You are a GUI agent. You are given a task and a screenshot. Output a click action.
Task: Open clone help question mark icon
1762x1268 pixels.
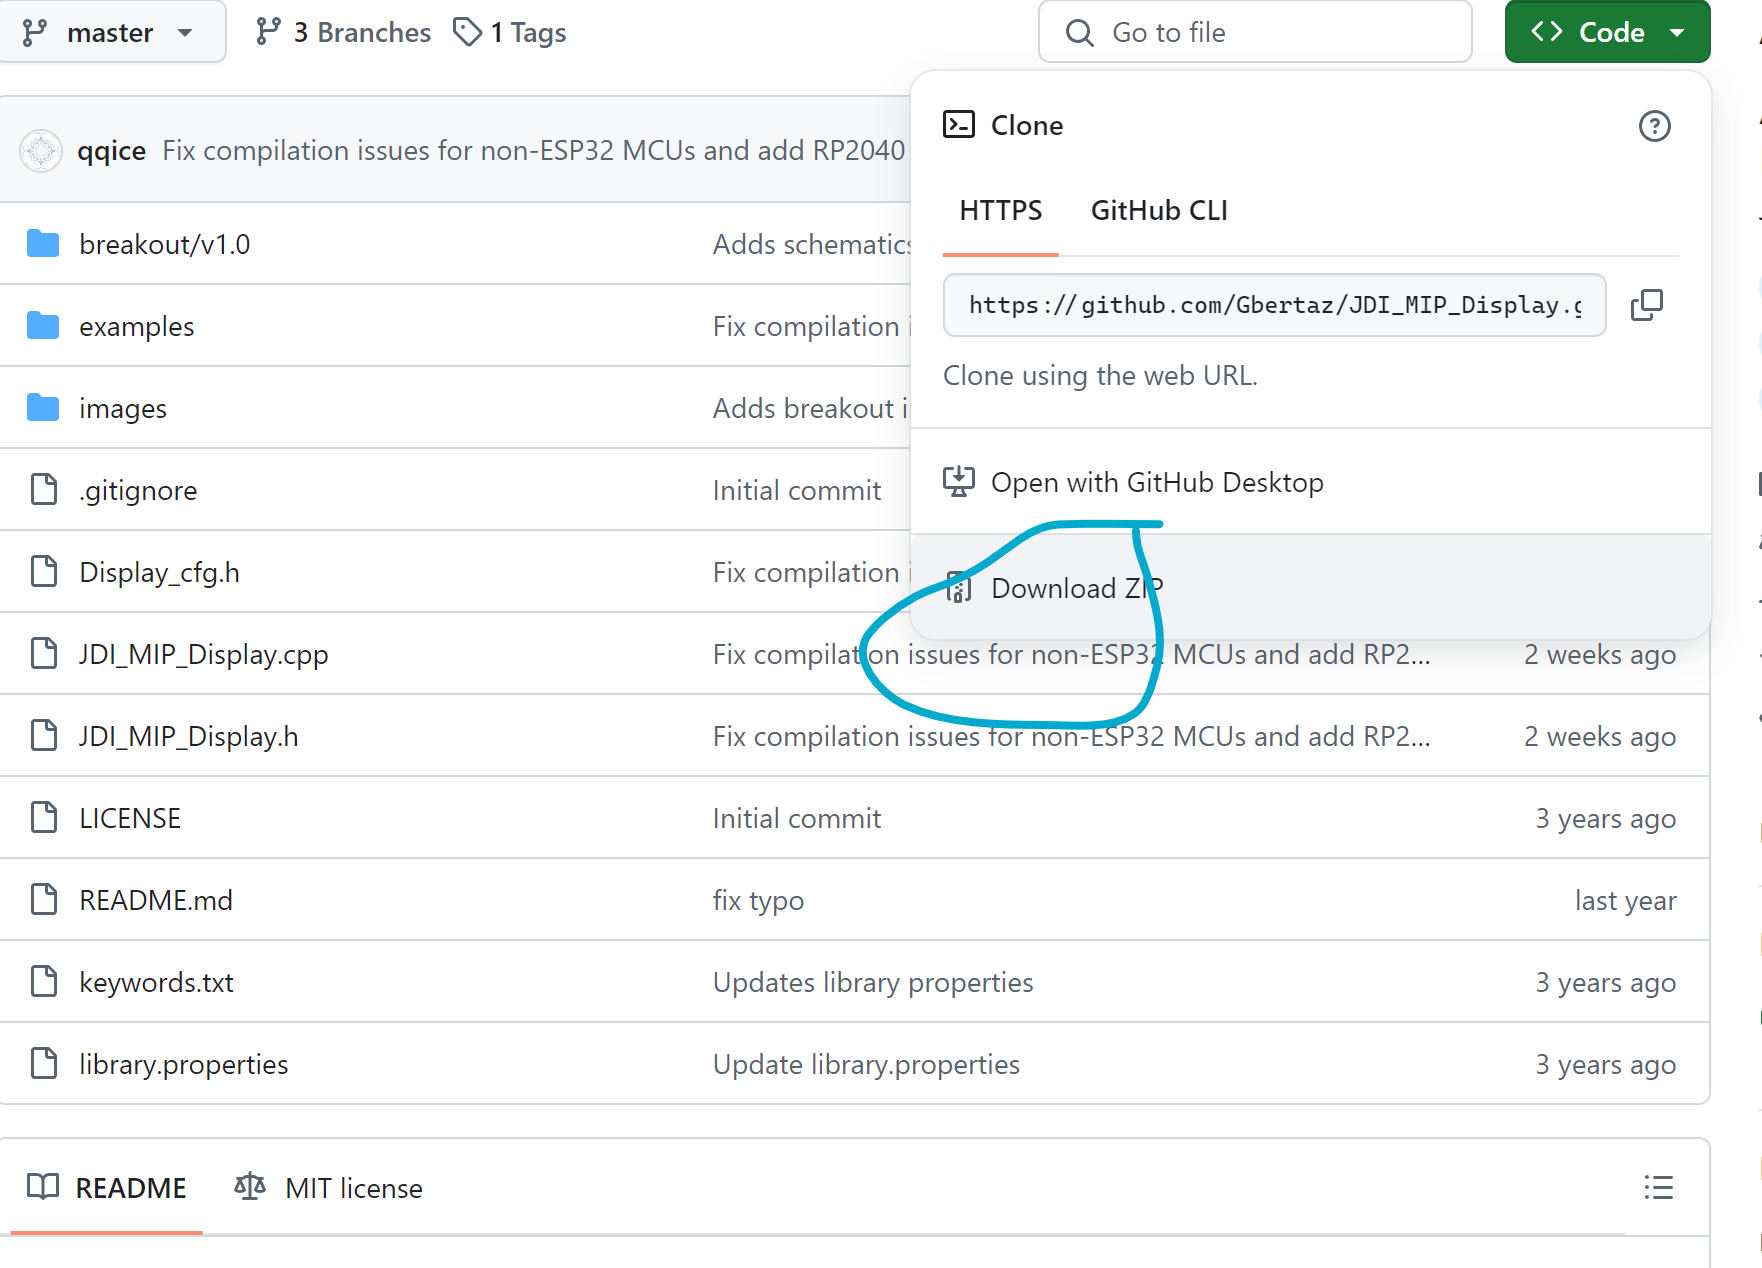point(1654,126)
